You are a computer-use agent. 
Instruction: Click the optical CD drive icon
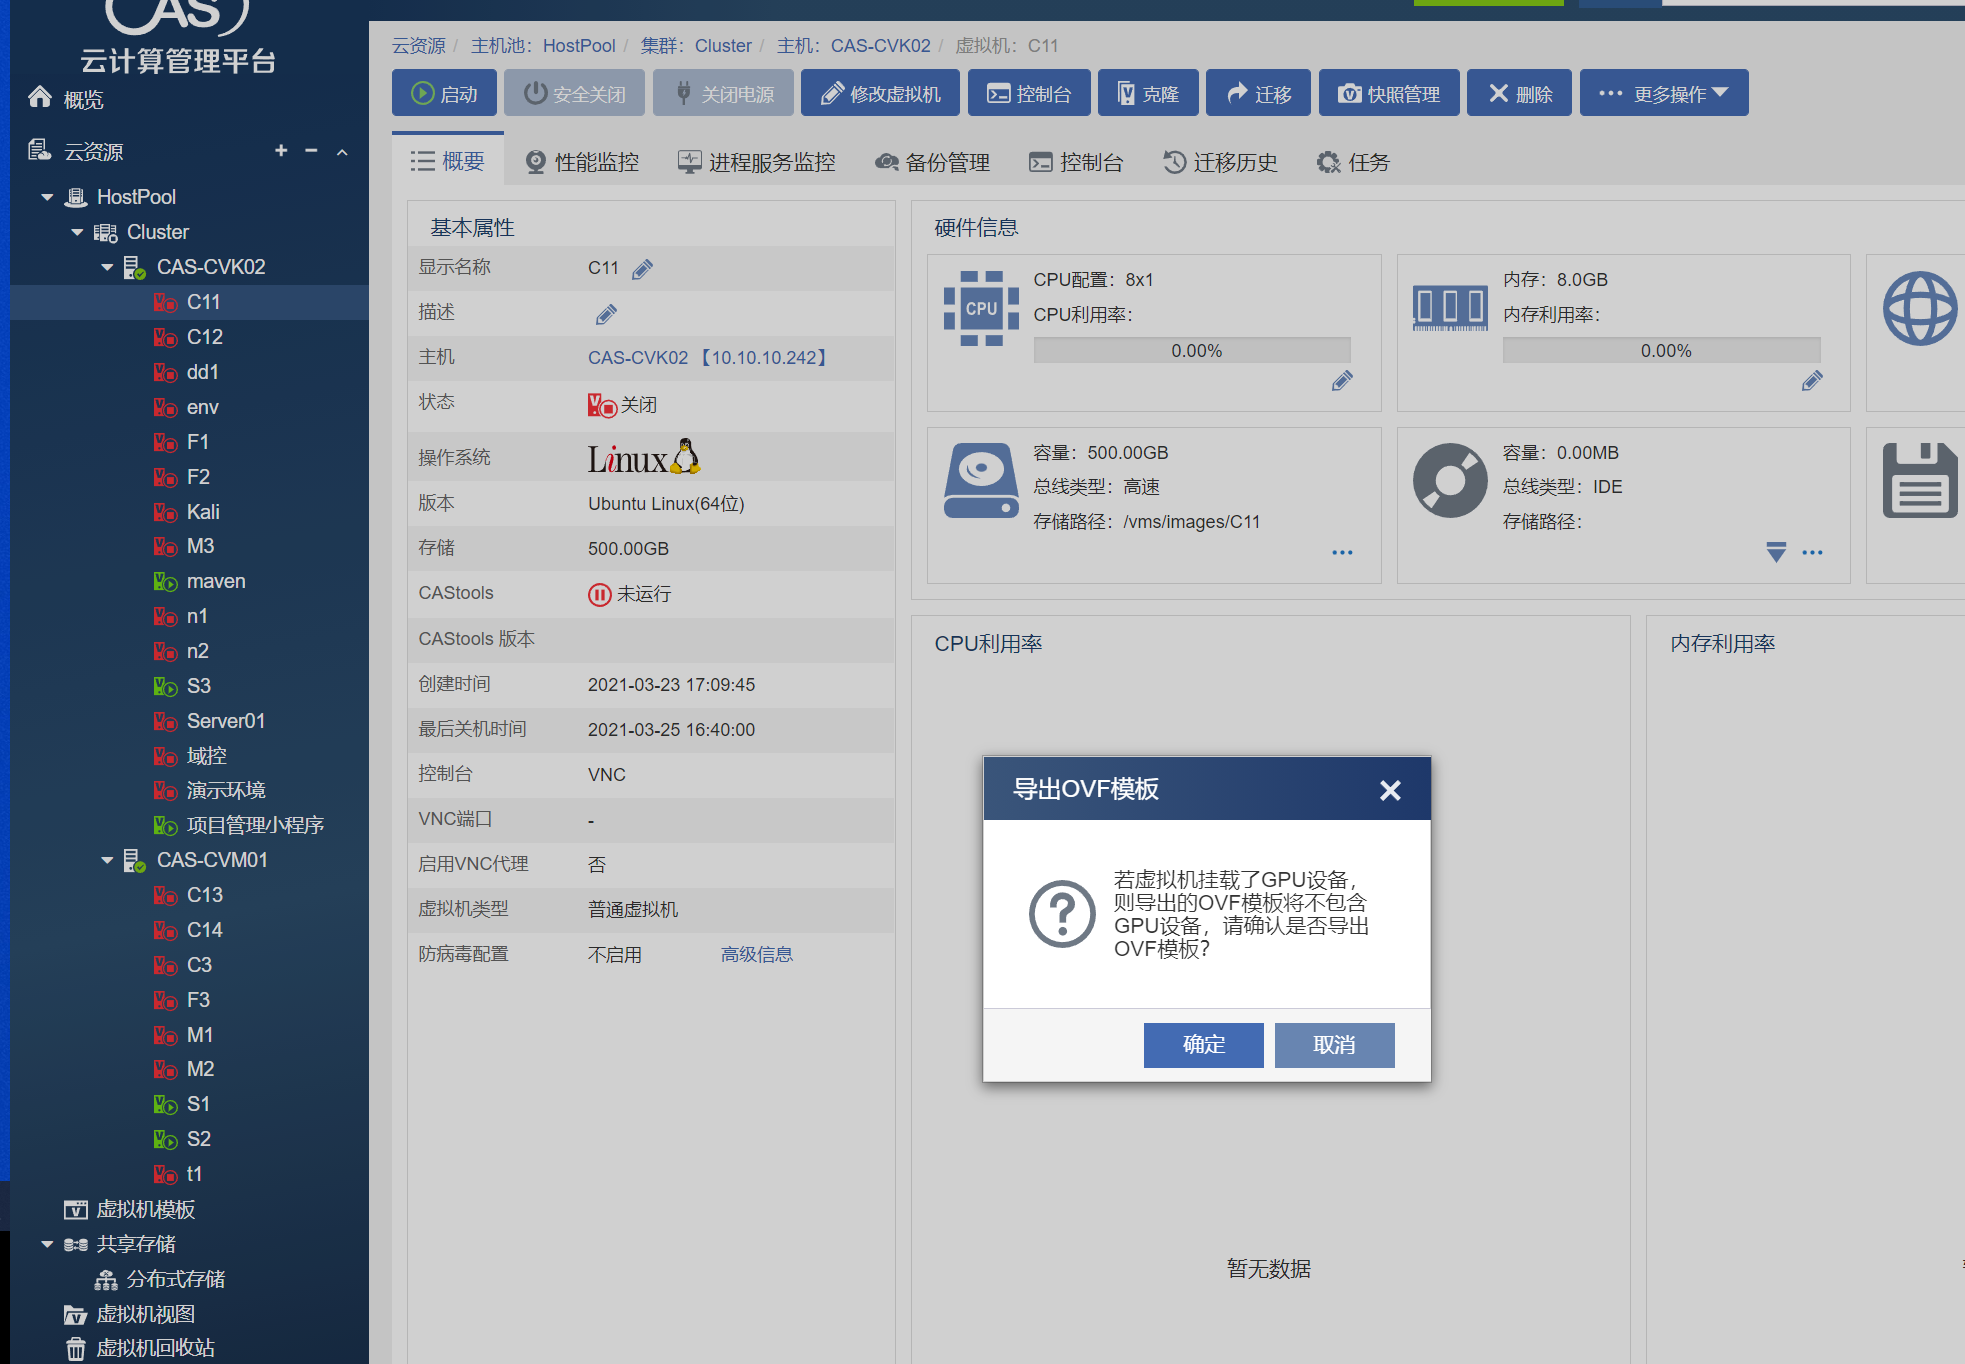coord(1449,481)
